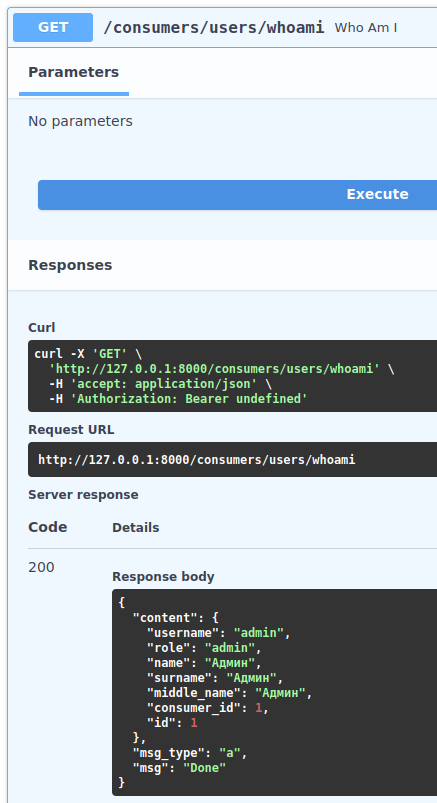Click the Request URL label
Viewport: 437px width, 803px height.
pyautogui.click(x=71, y=430)
